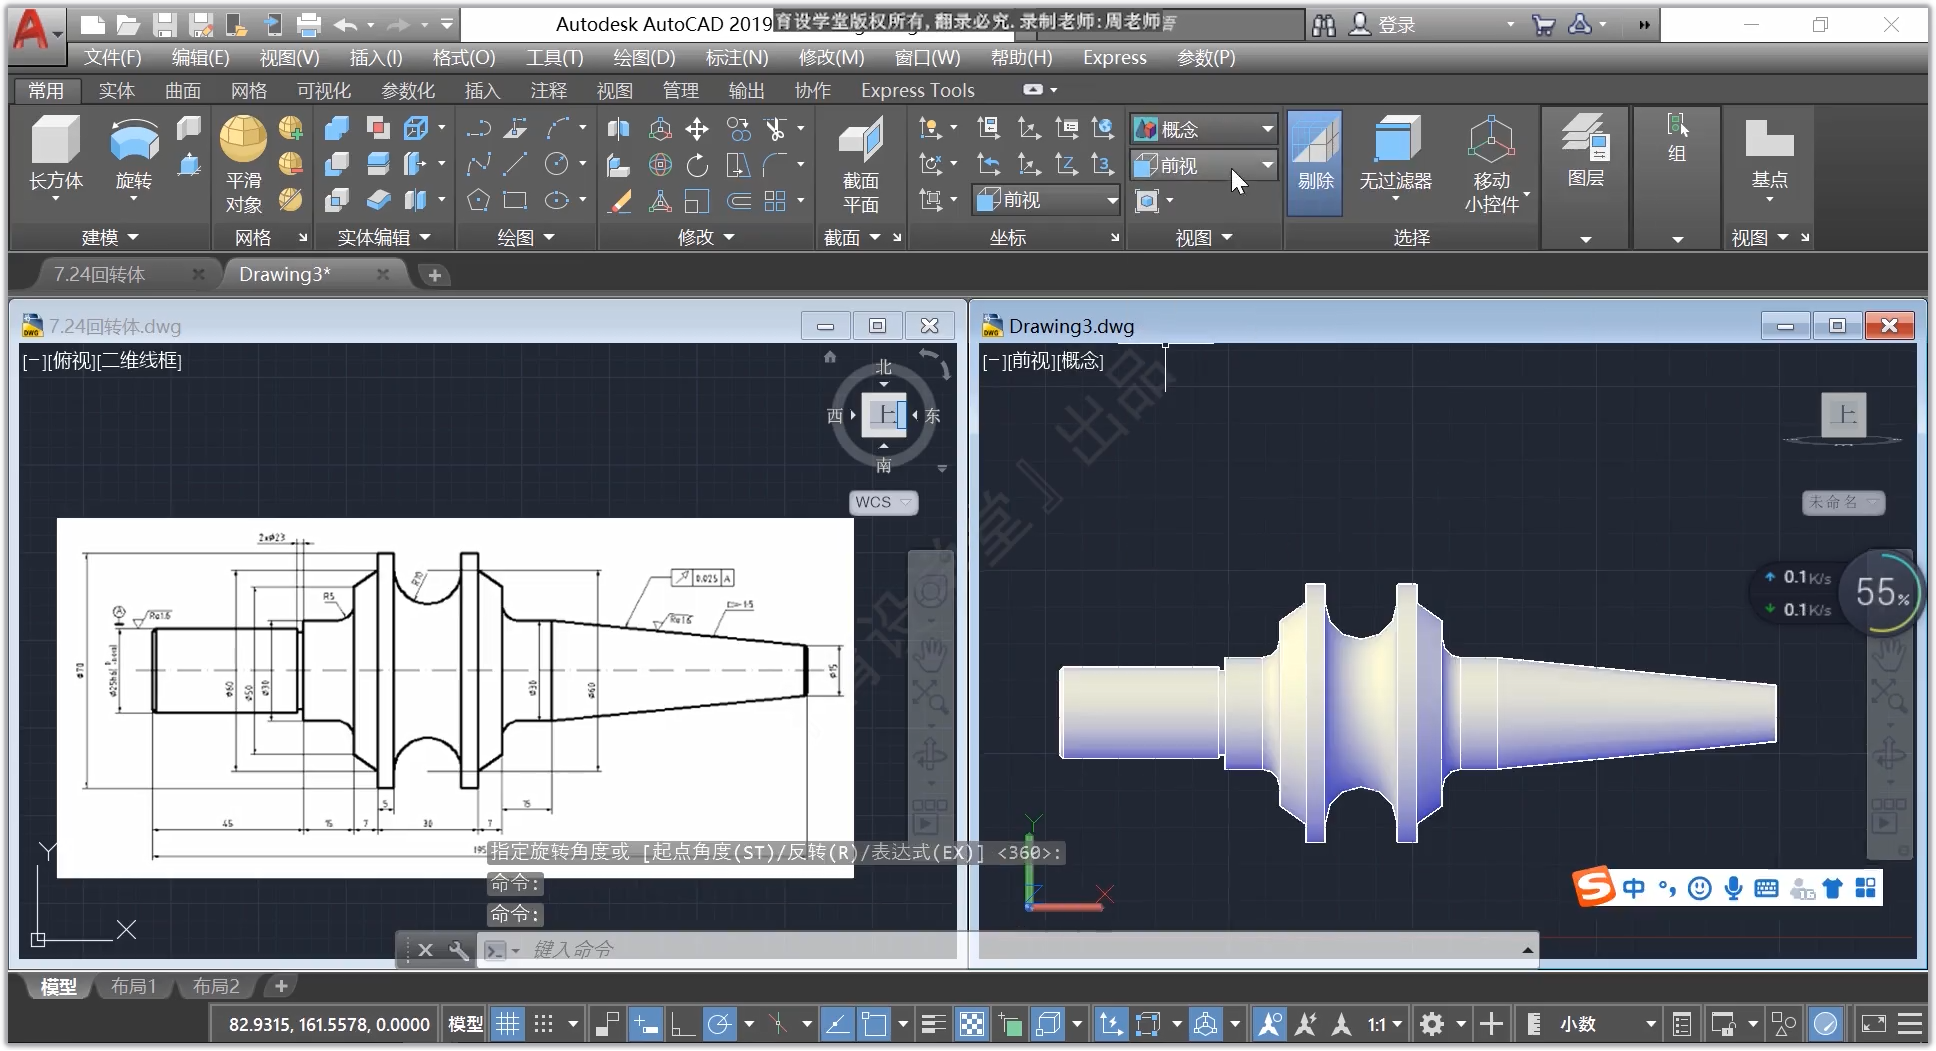Toggle polar tracking in status bar
This screenshot has height=1051, width=1936.
tap(719, 1024)
